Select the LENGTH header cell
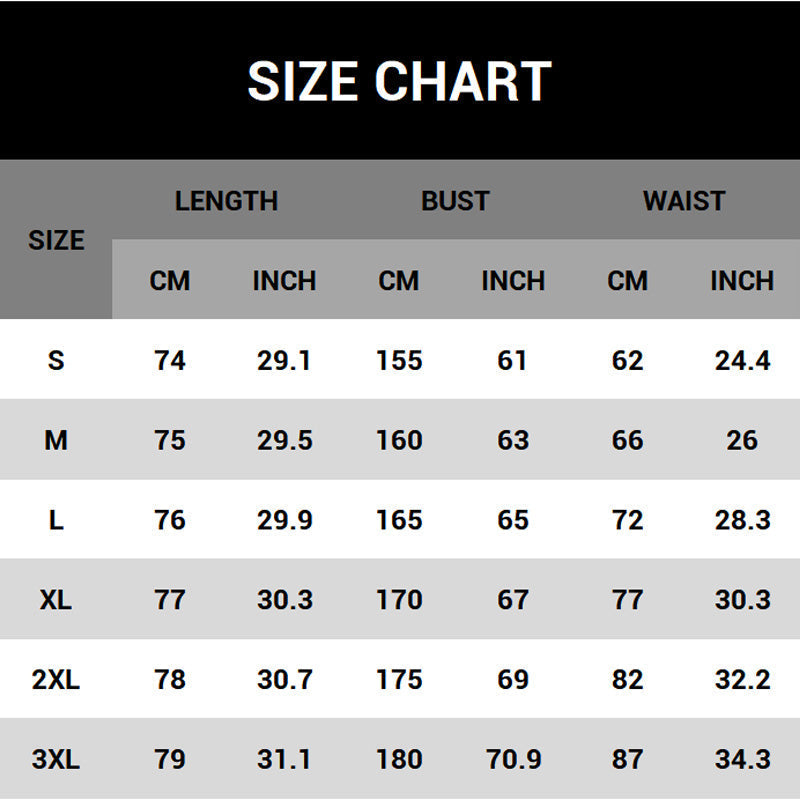 226,200
